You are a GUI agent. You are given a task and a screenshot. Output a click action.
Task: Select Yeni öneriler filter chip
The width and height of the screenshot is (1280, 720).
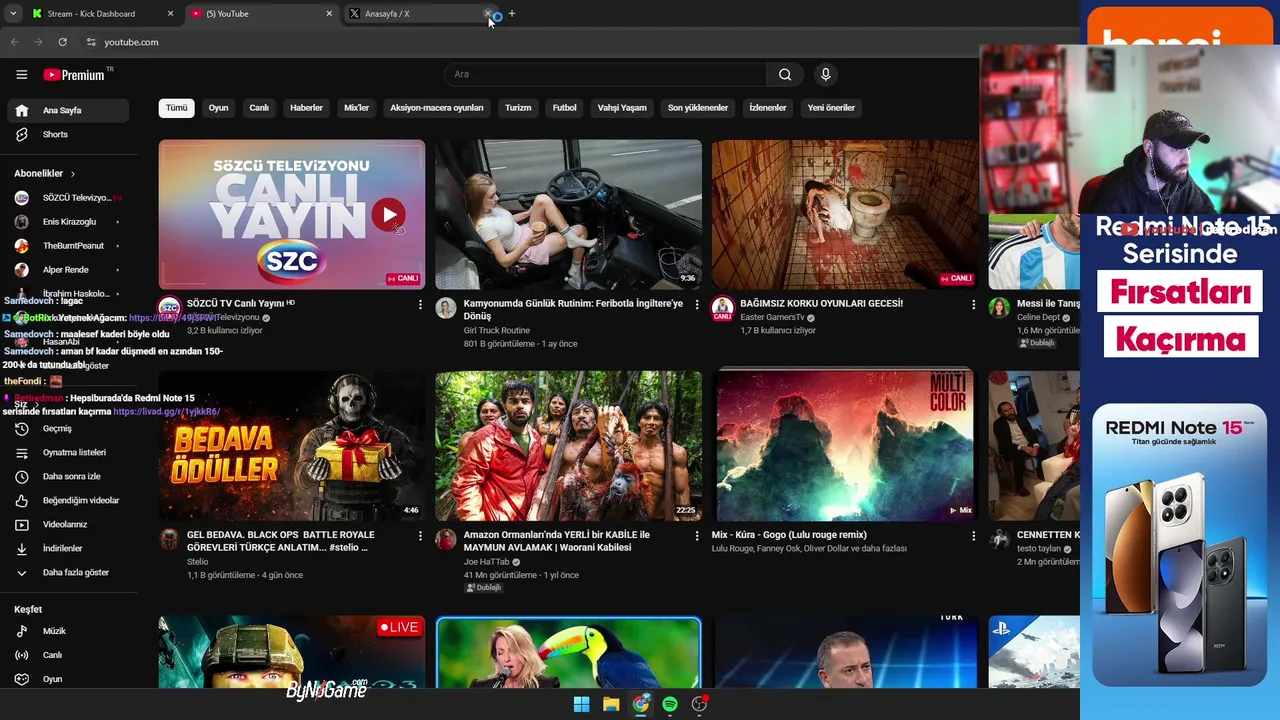pyautogui.click(x=831, y=108)
